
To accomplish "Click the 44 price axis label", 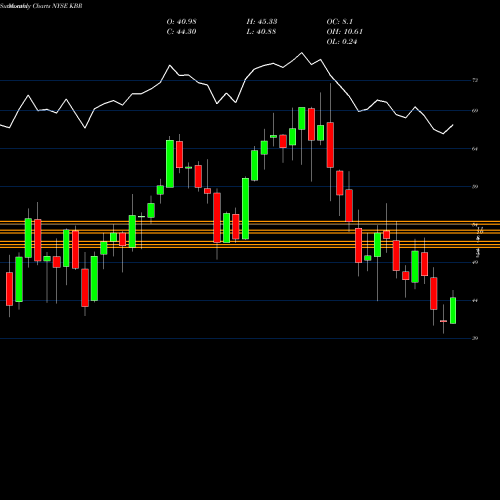I will coord(475,301).
